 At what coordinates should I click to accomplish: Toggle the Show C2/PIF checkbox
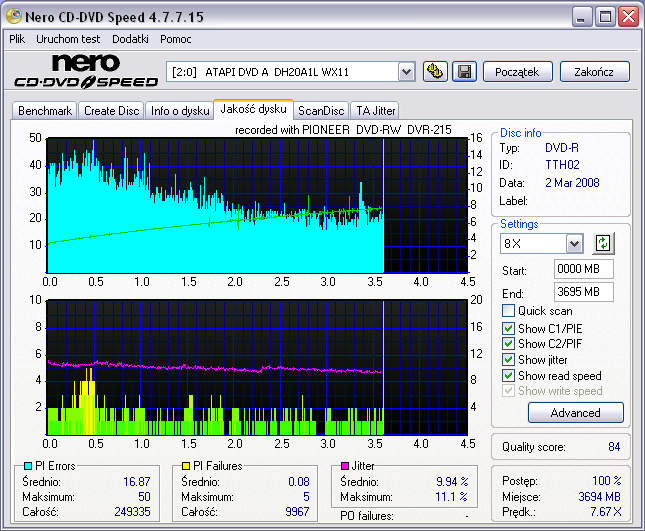coord(508,343)
